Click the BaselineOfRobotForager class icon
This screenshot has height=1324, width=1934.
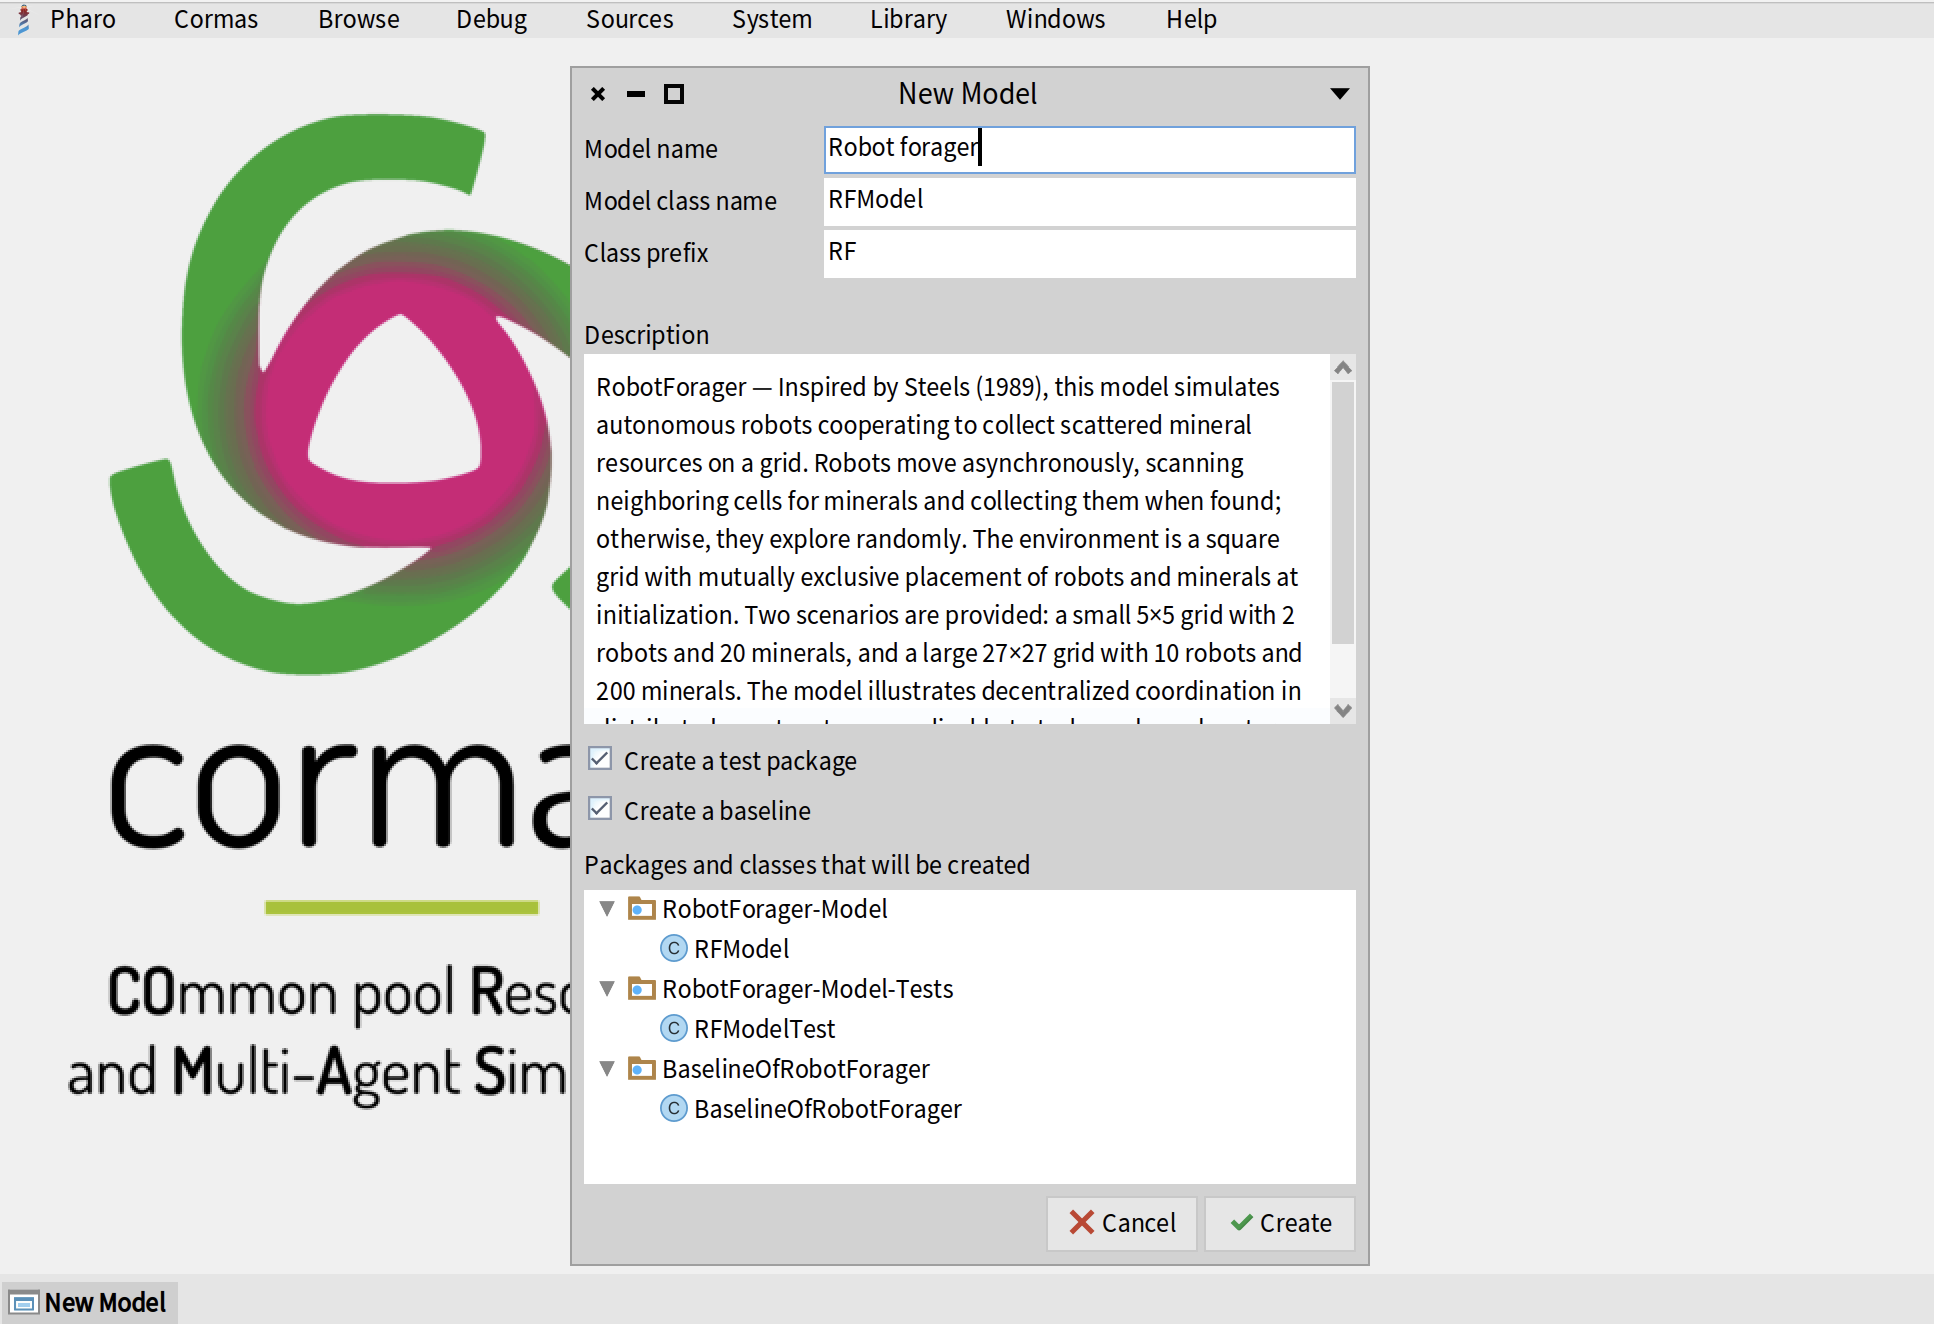[x=674, y=1108]
